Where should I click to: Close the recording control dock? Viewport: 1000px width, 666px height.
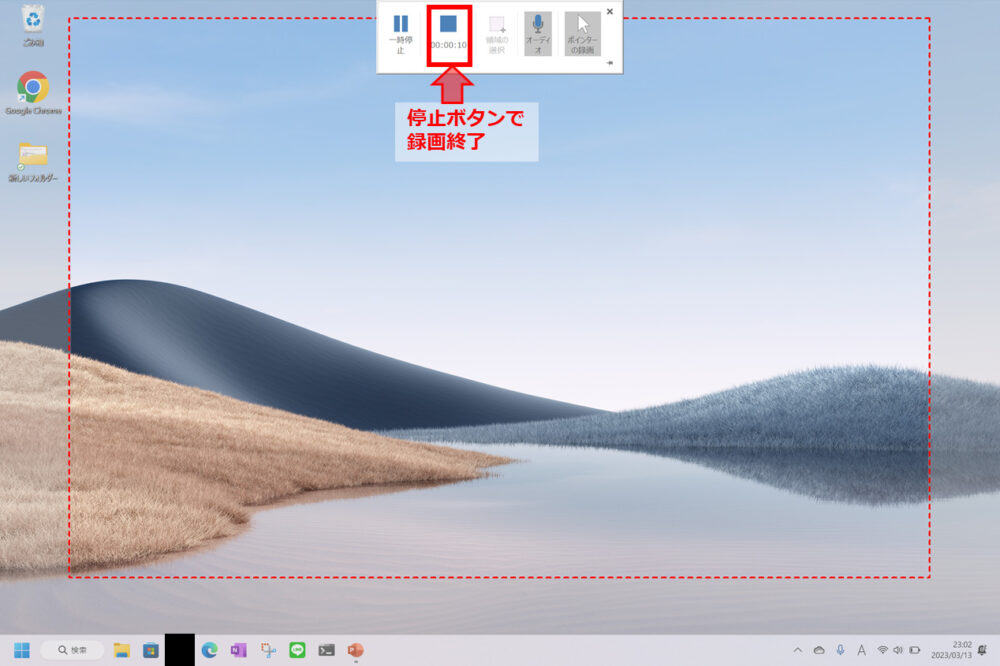(610, 11)
